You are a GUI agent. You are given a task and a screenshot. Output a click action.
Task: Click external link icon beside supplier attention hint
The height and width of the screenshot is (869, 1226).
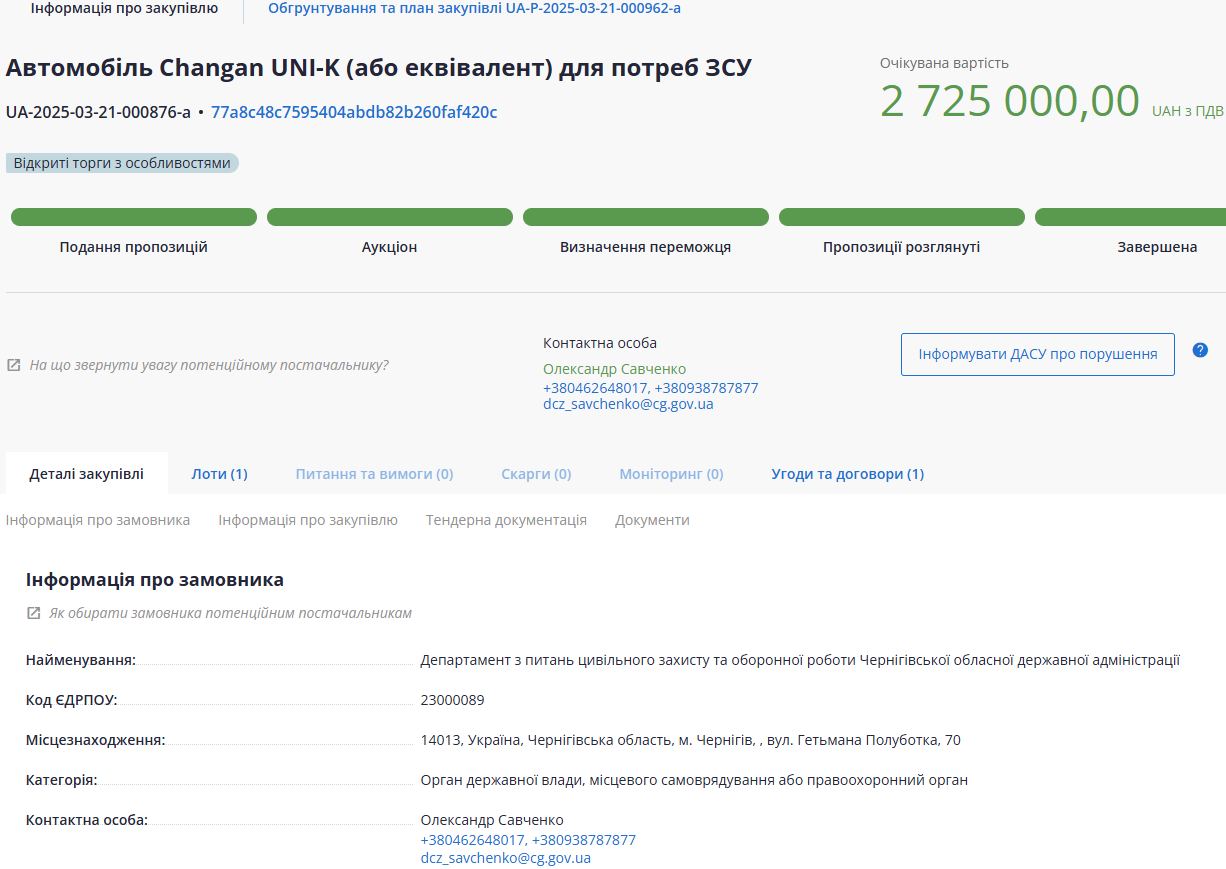click(x=13, y=366)
